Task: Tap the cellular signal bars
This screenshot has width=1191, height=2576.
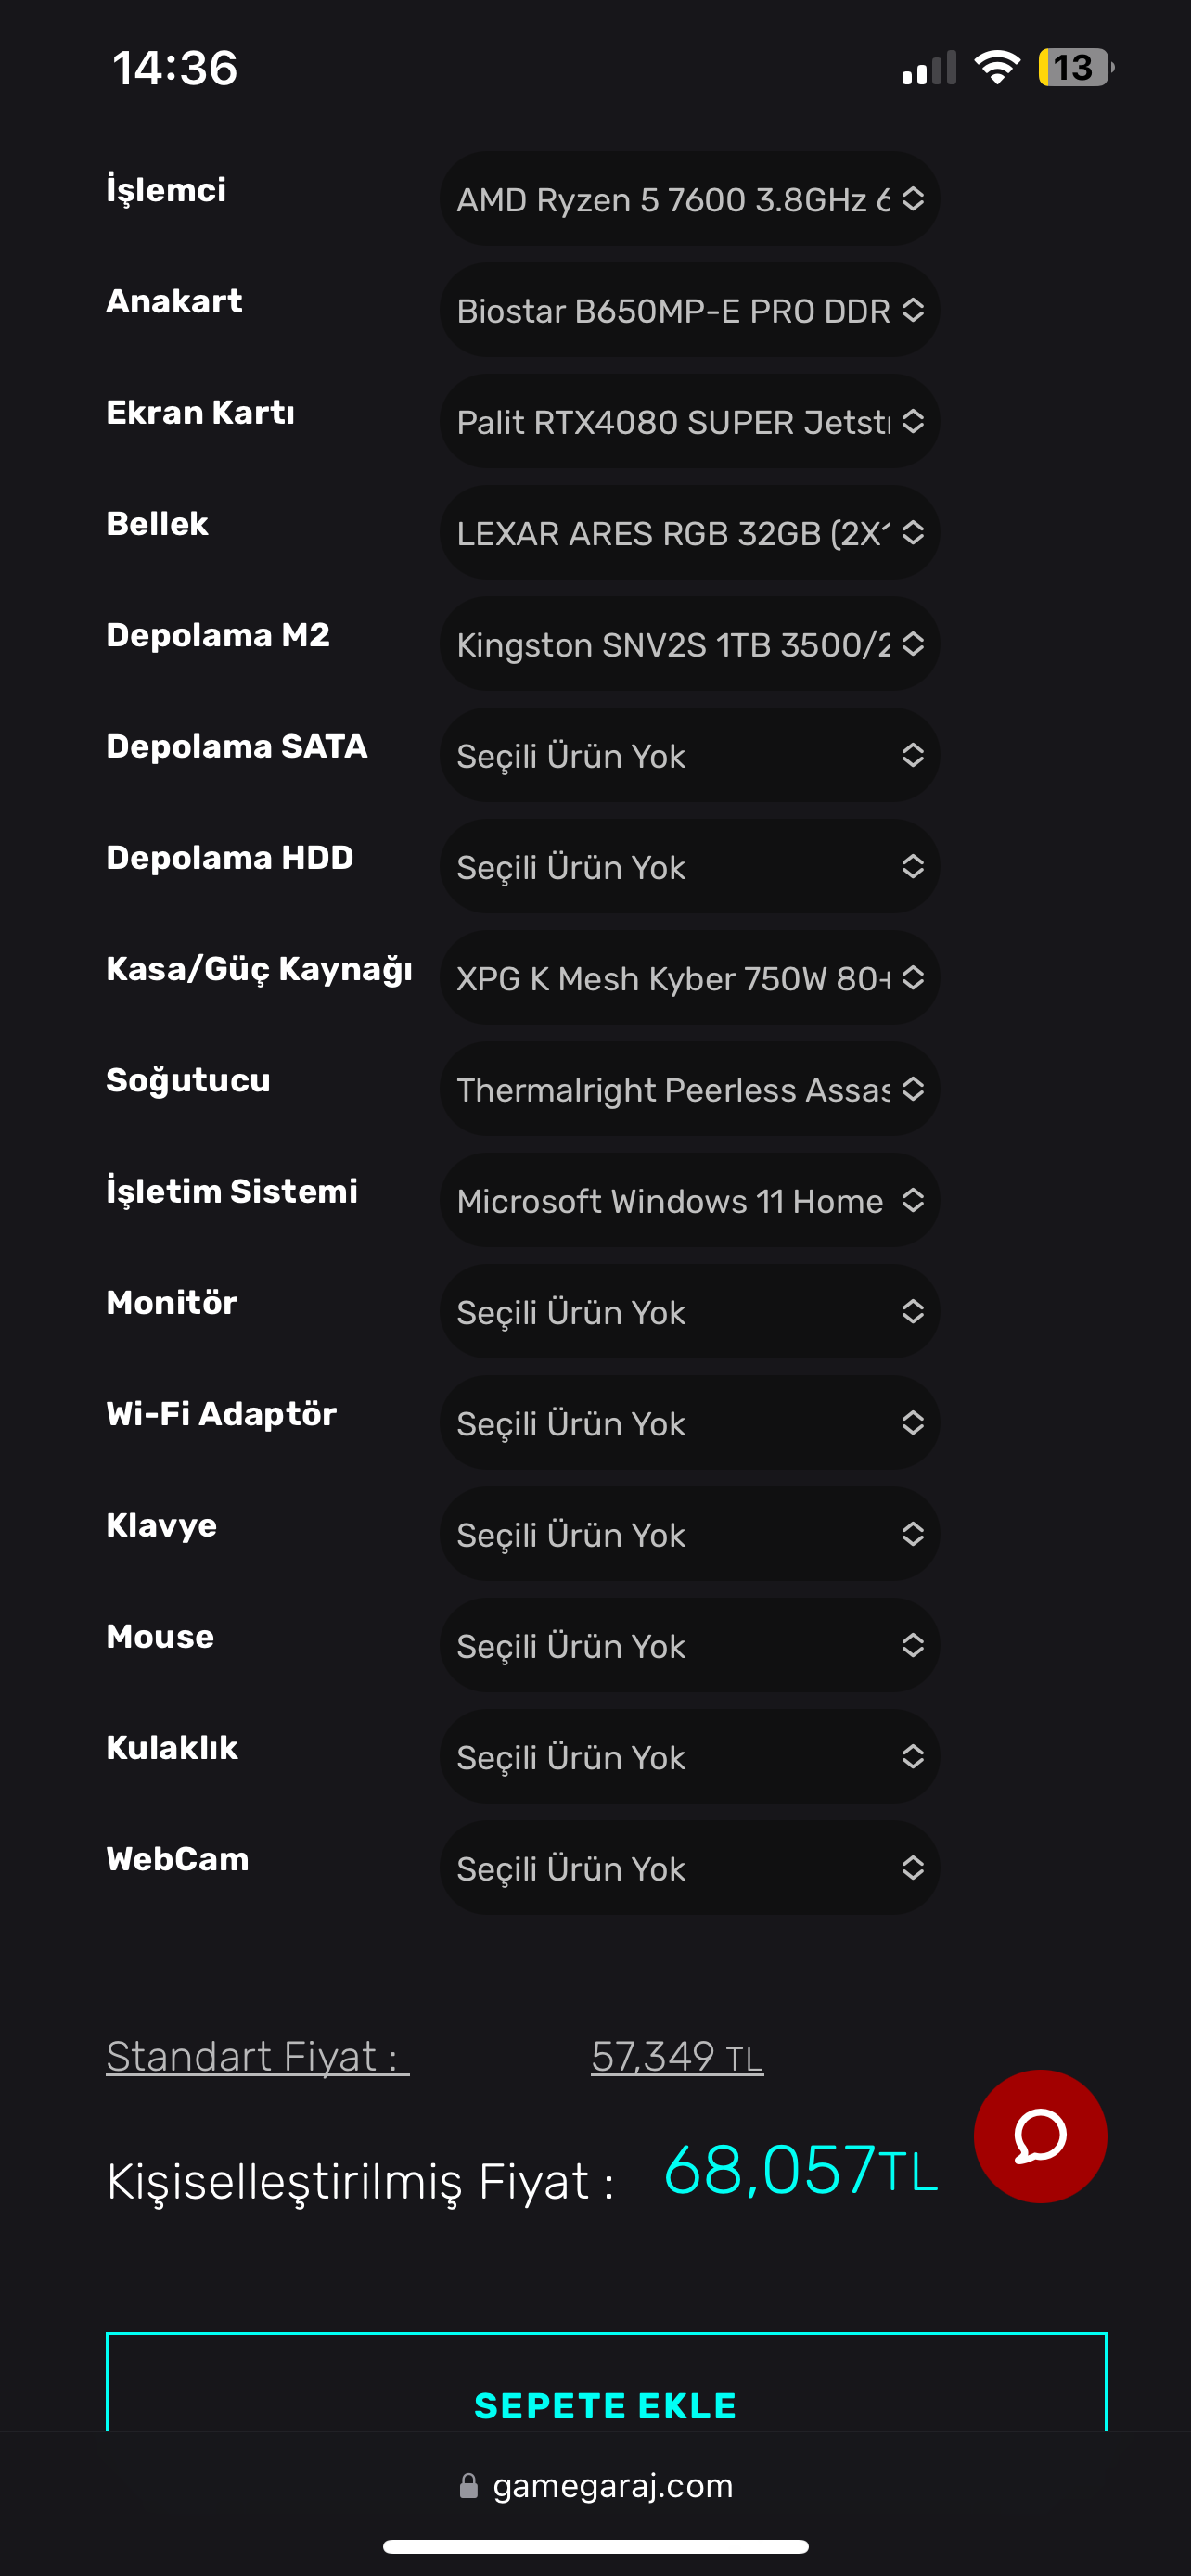Action: pos(929,69)
